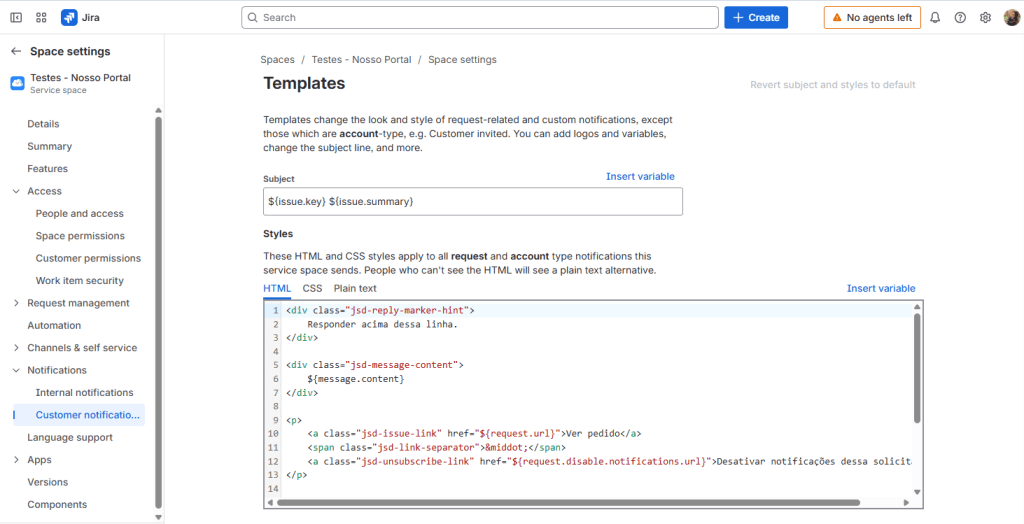This screenshot has width=1024, height=524.
Task: Open the settings gear icon
Action: click(x=985, y=17)
